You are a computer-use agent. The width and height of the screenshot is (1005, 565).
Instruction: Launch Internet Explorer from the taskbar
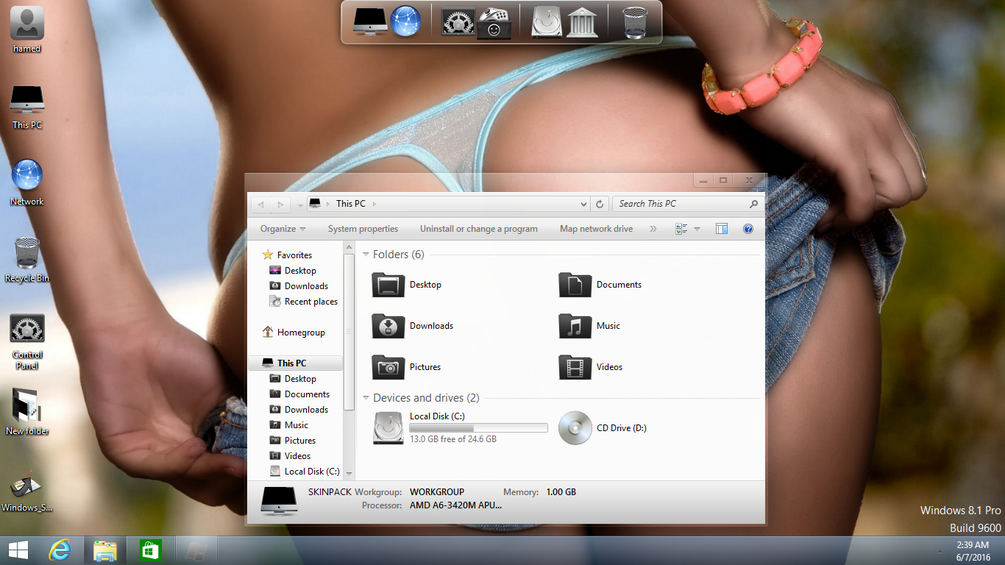(x=60, y=550)
